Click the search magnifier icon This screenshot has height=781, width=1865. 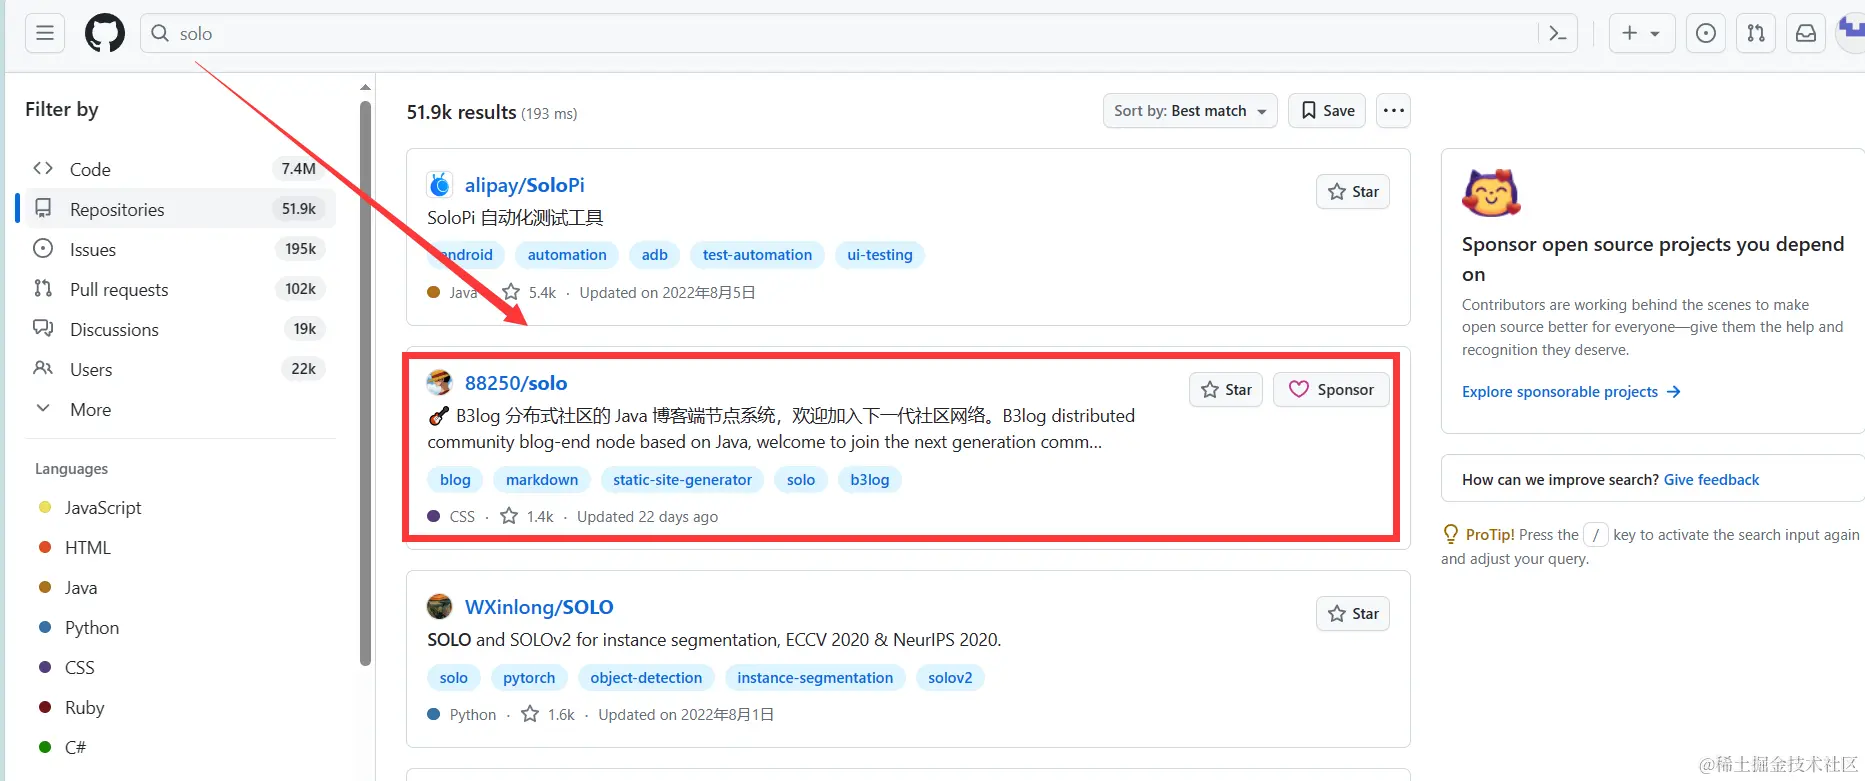pos(160,33)
